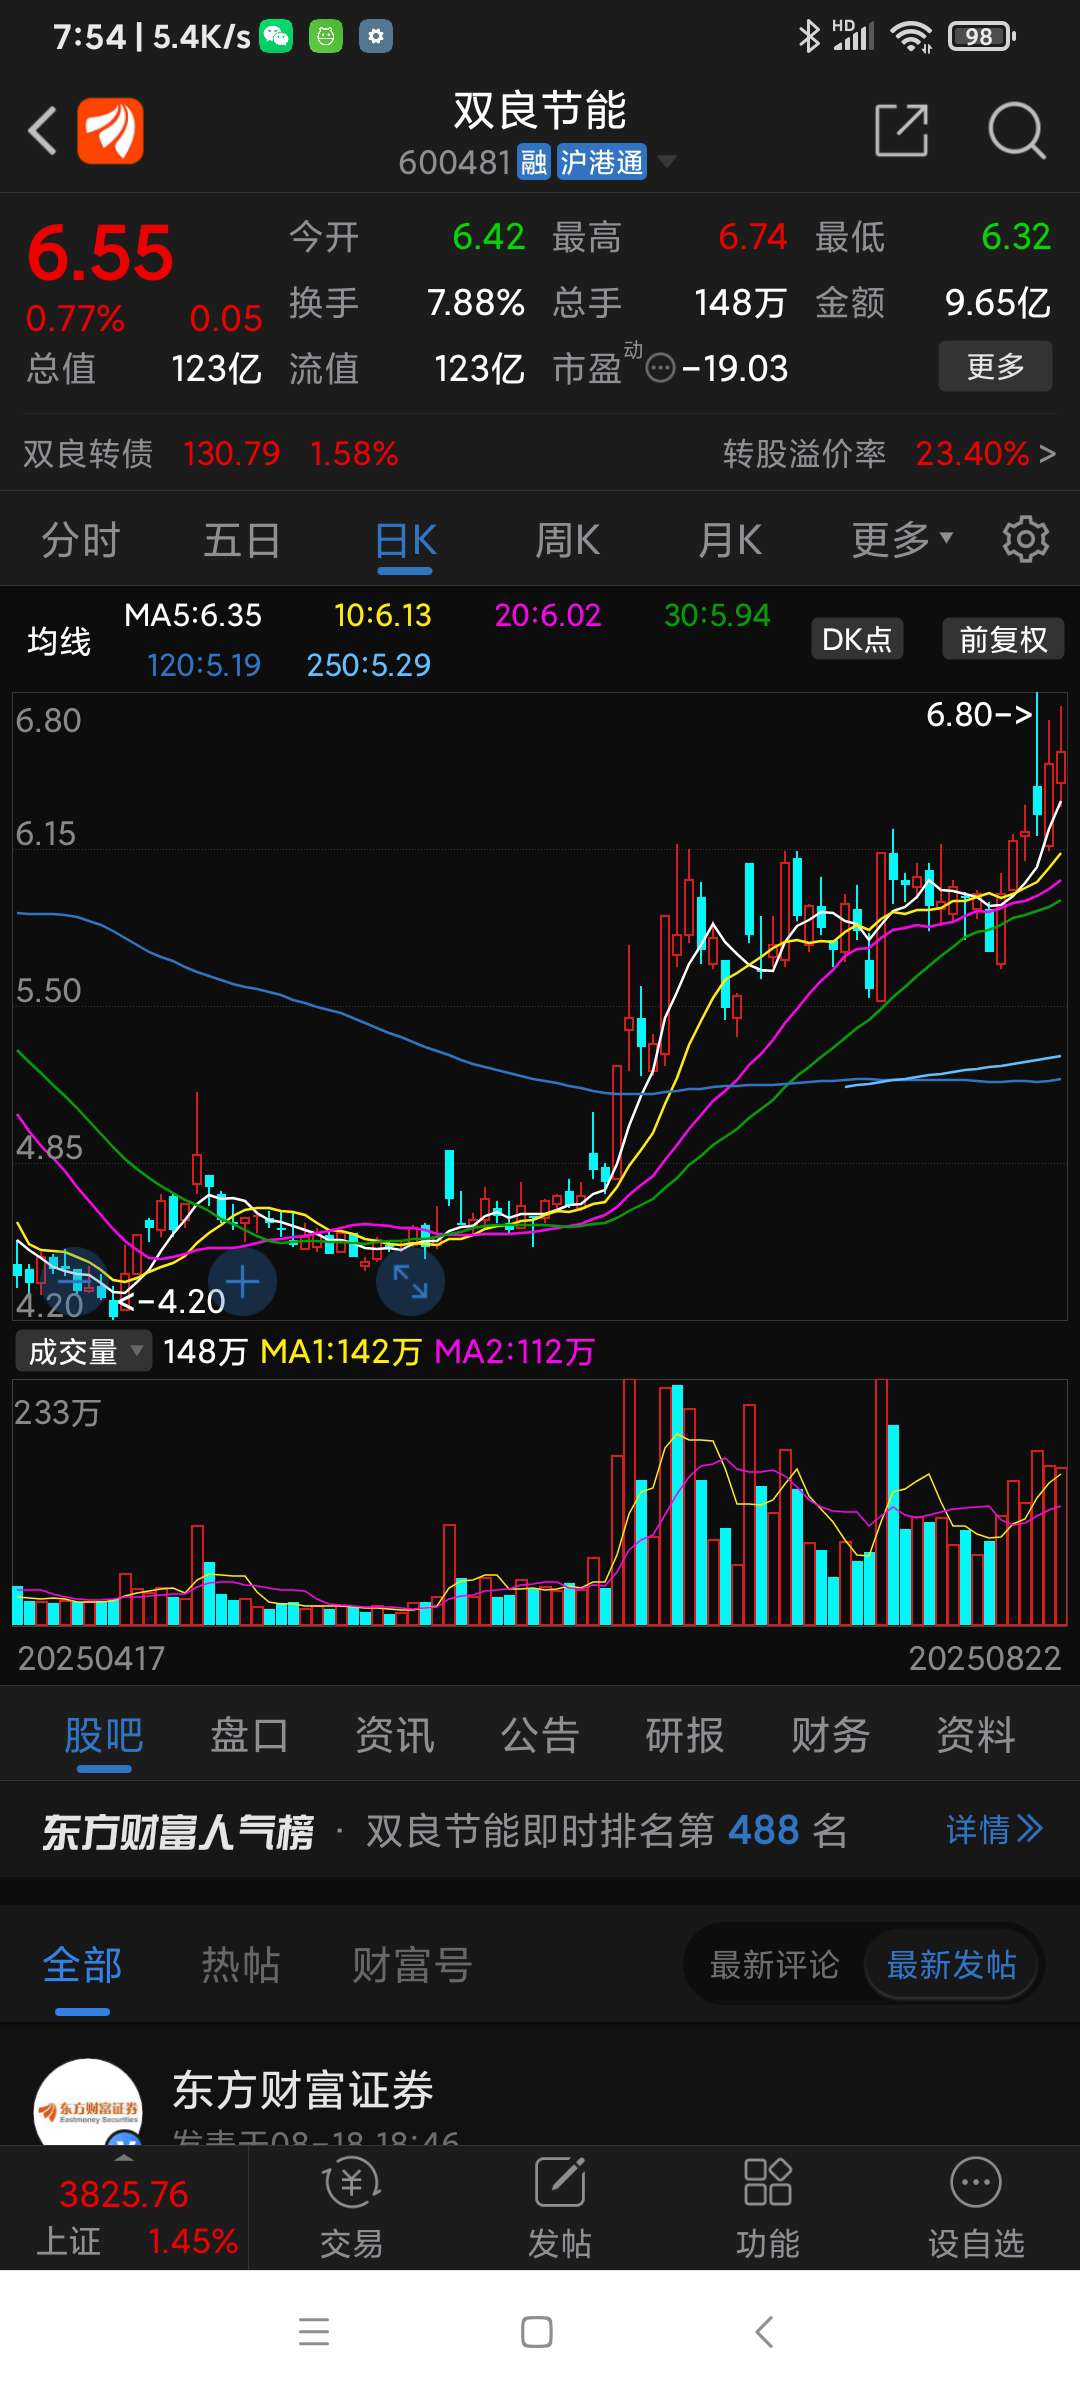Open the 更多 chart period dropdown
This screenshot has width=1080, height=2400.
pos(902,540)
